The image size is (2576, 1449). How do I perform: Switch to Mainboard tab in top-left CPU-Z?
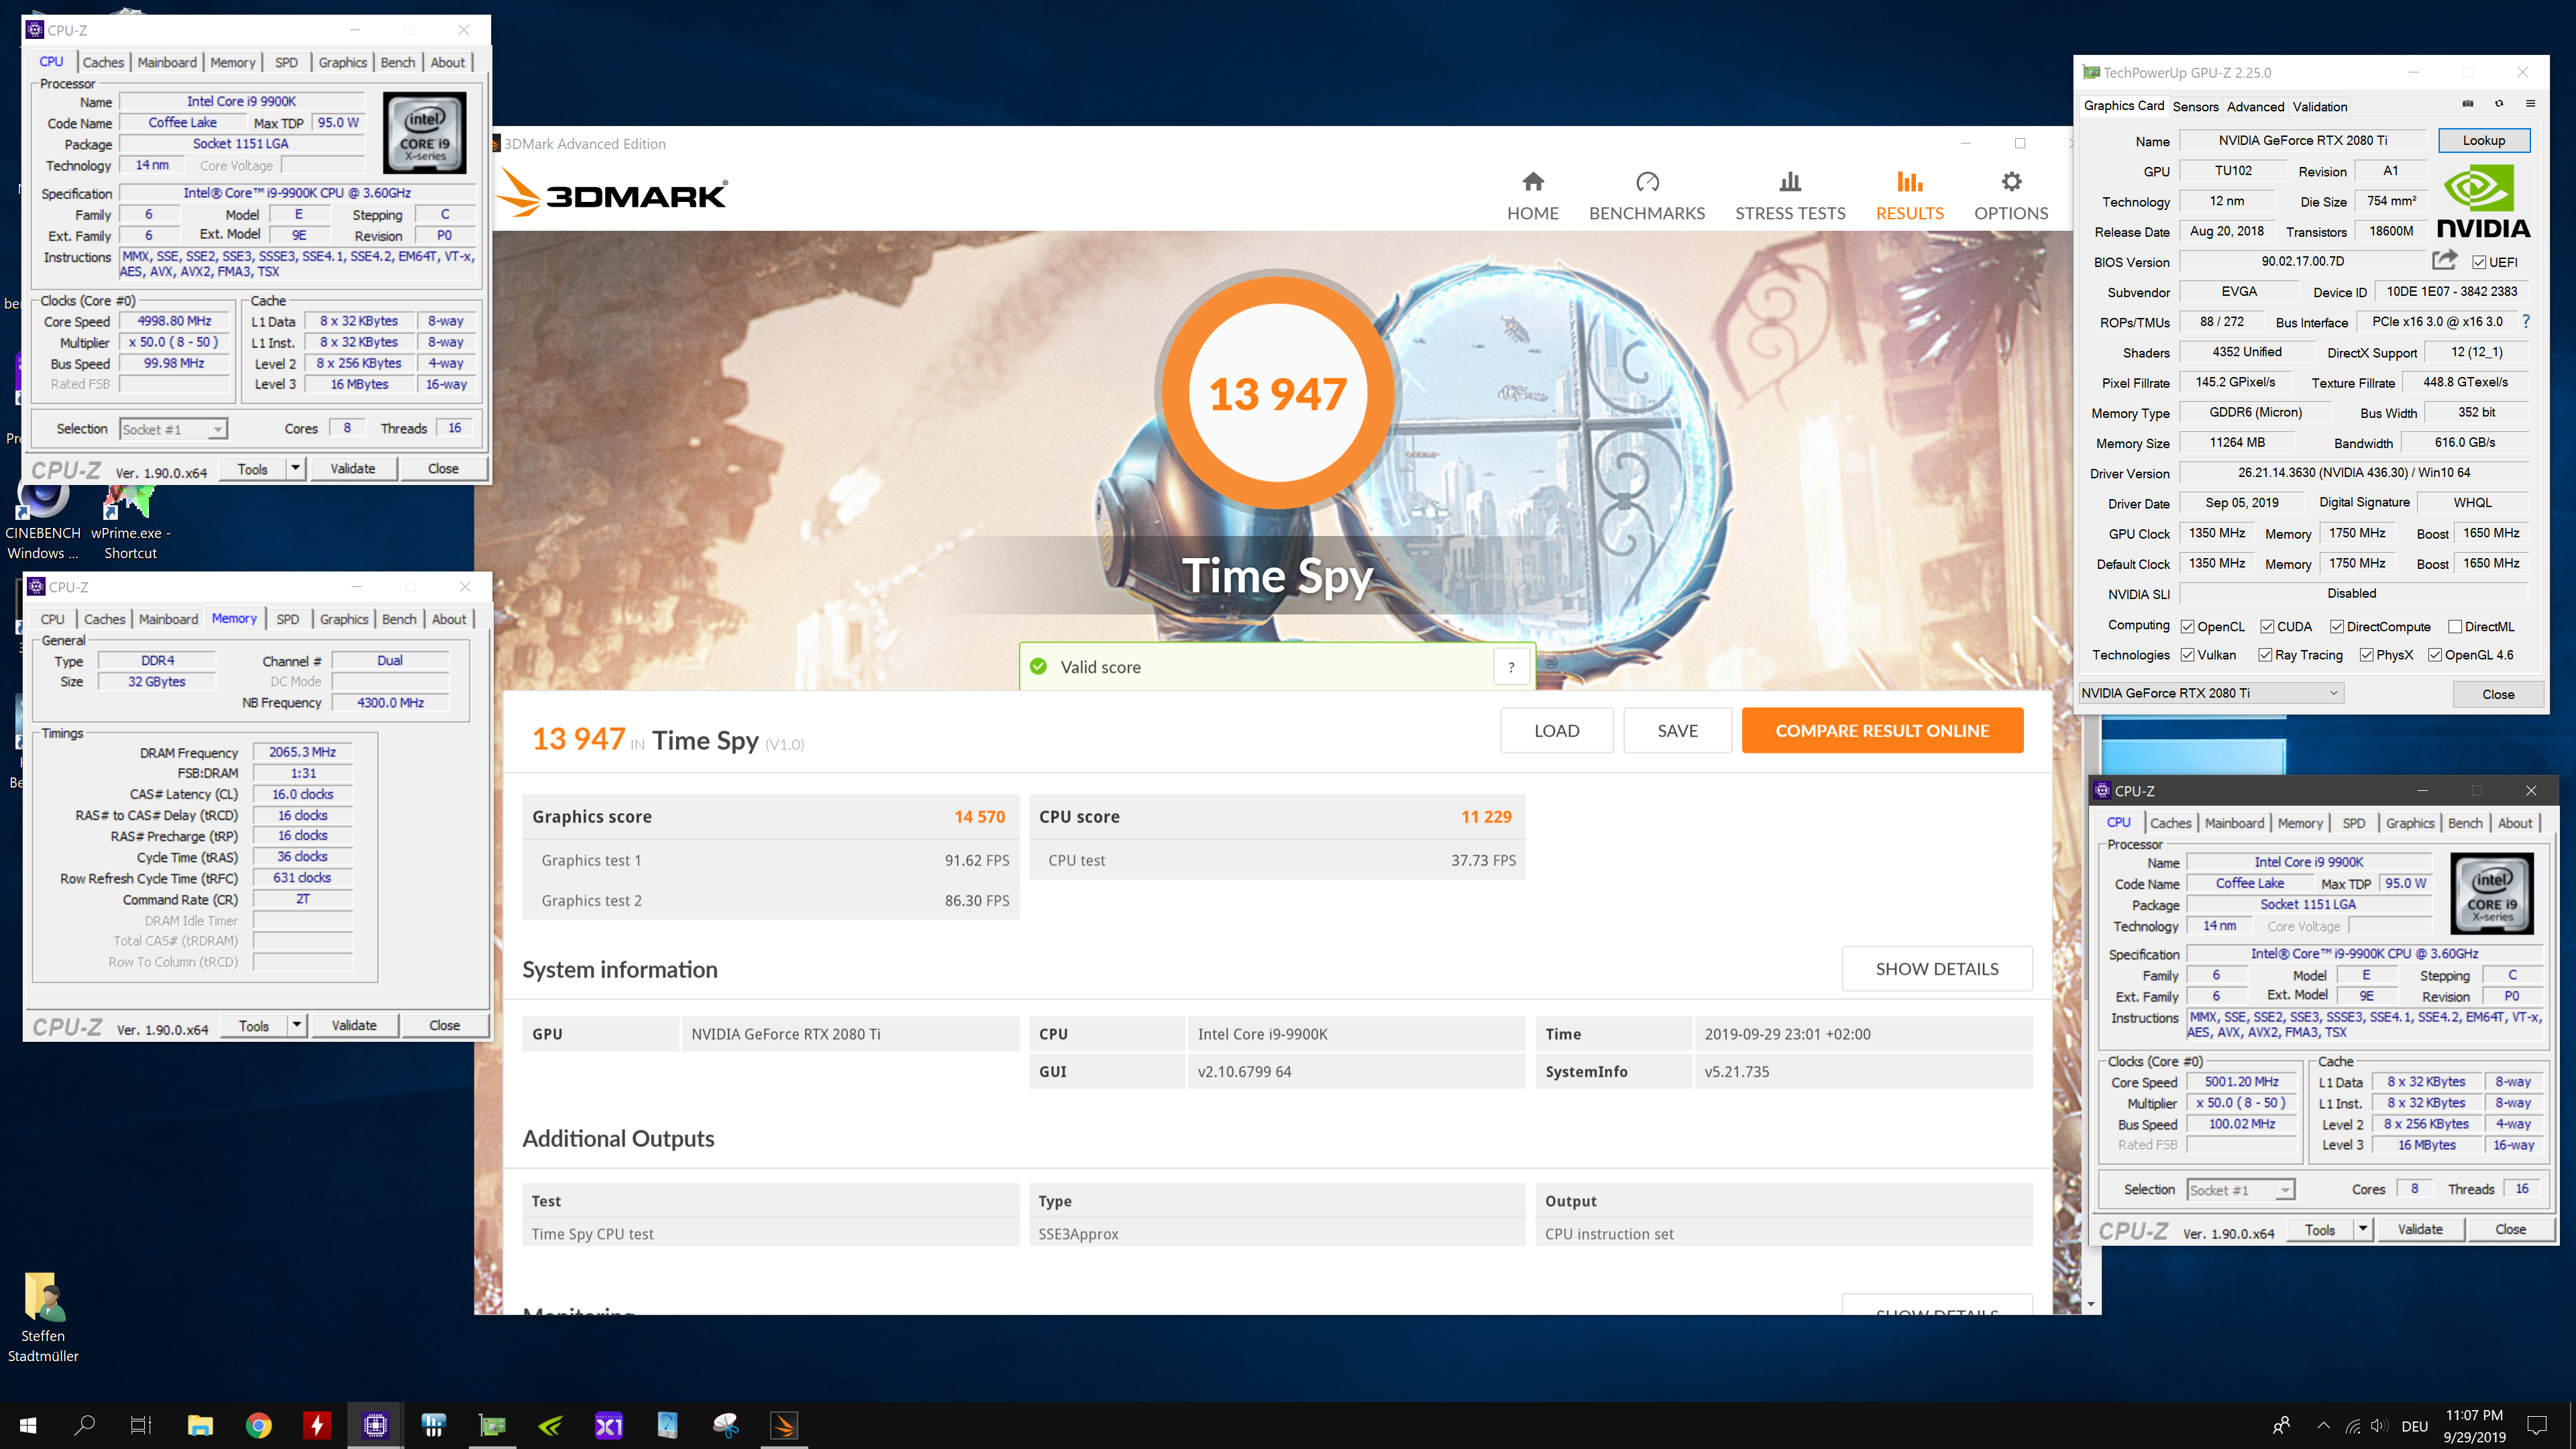click(x=167, y=62)
